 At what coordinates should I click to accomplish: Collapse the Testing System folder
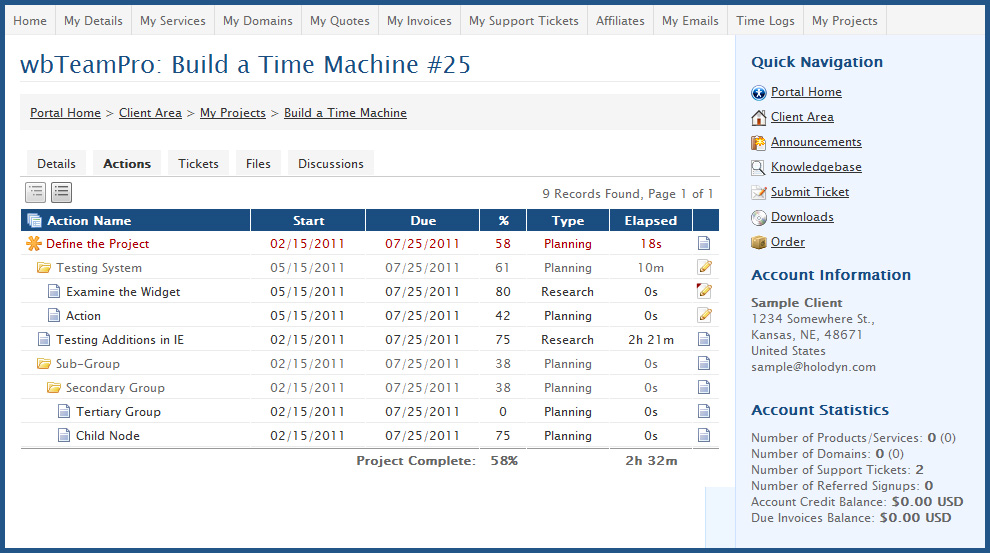[x=44, y=268]
